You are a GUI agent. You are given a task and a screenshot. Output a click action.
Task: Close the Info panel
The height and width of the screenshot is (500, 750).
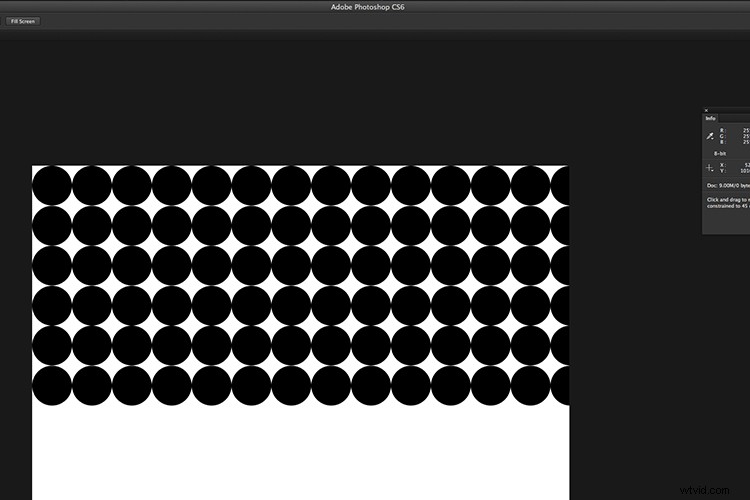pos(706,111)
